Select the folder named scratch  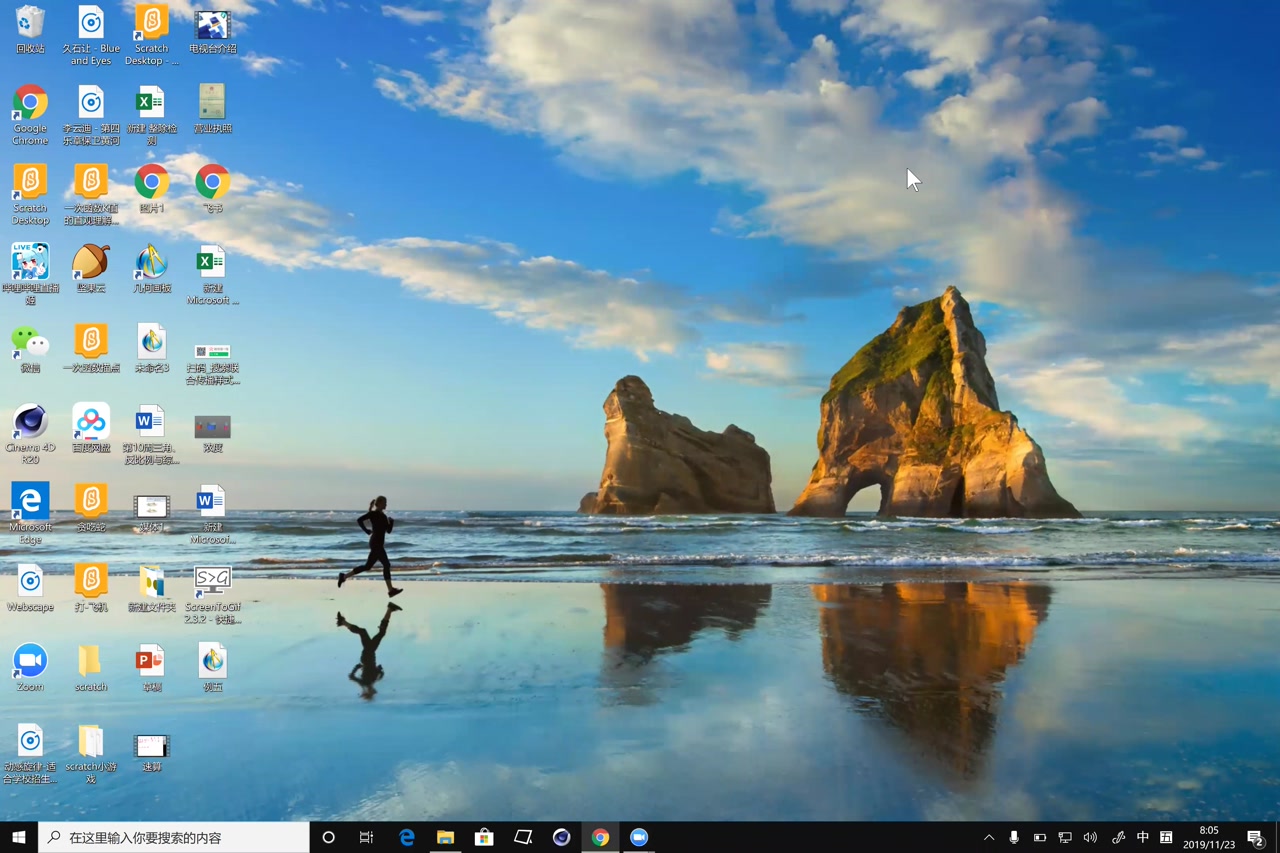(x=91, y=668)
